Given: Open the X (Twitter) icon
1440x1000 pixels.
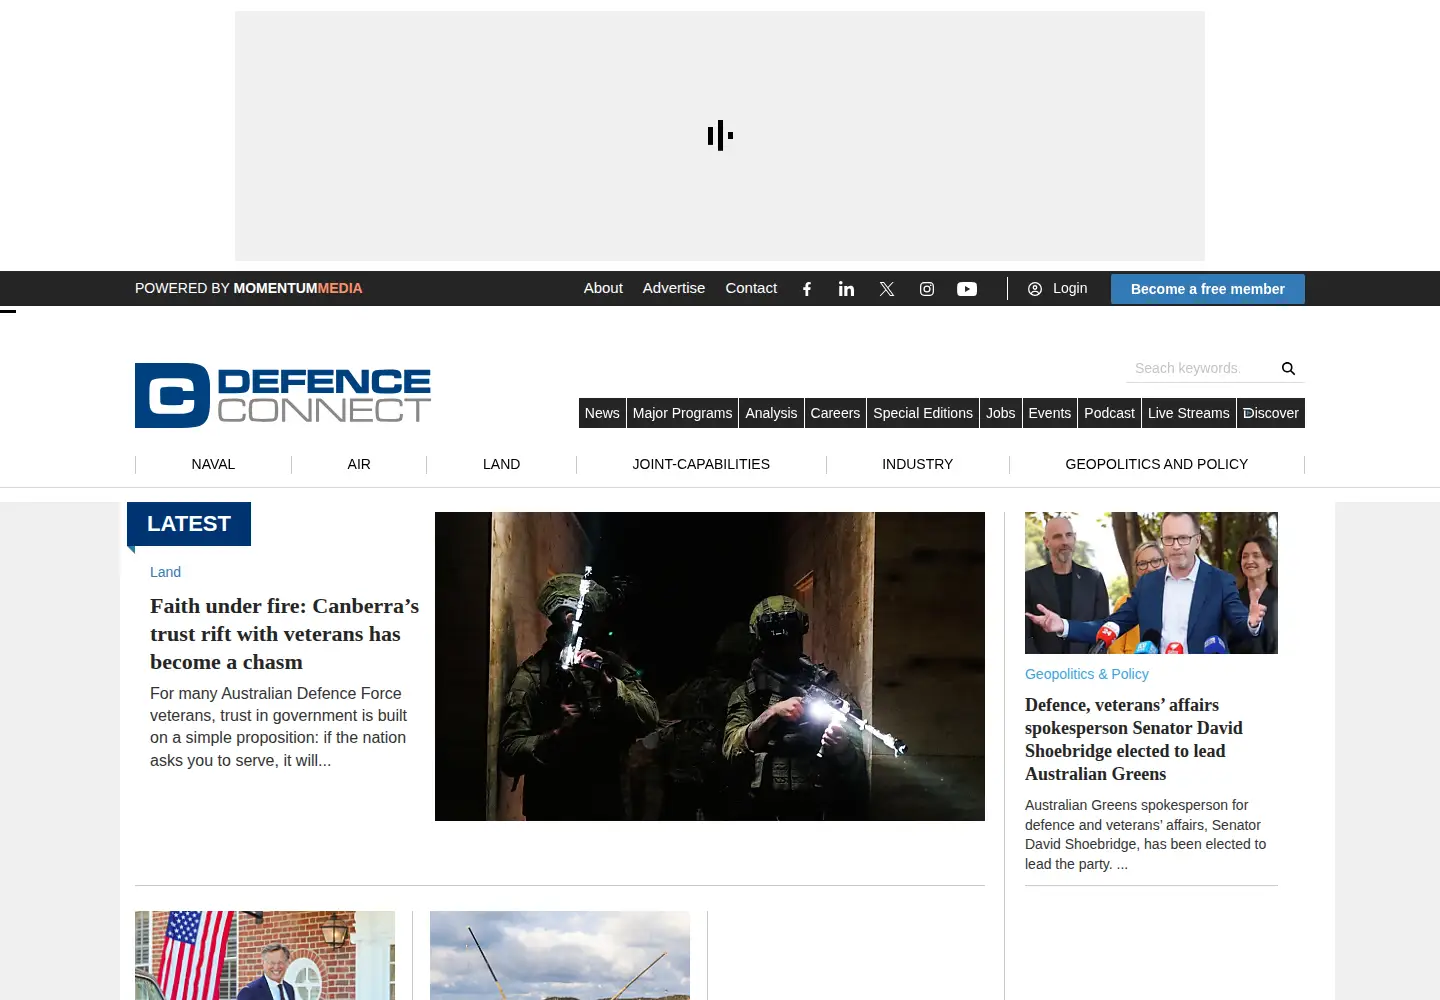Looking at the screenshot, I should coord(887,289).
